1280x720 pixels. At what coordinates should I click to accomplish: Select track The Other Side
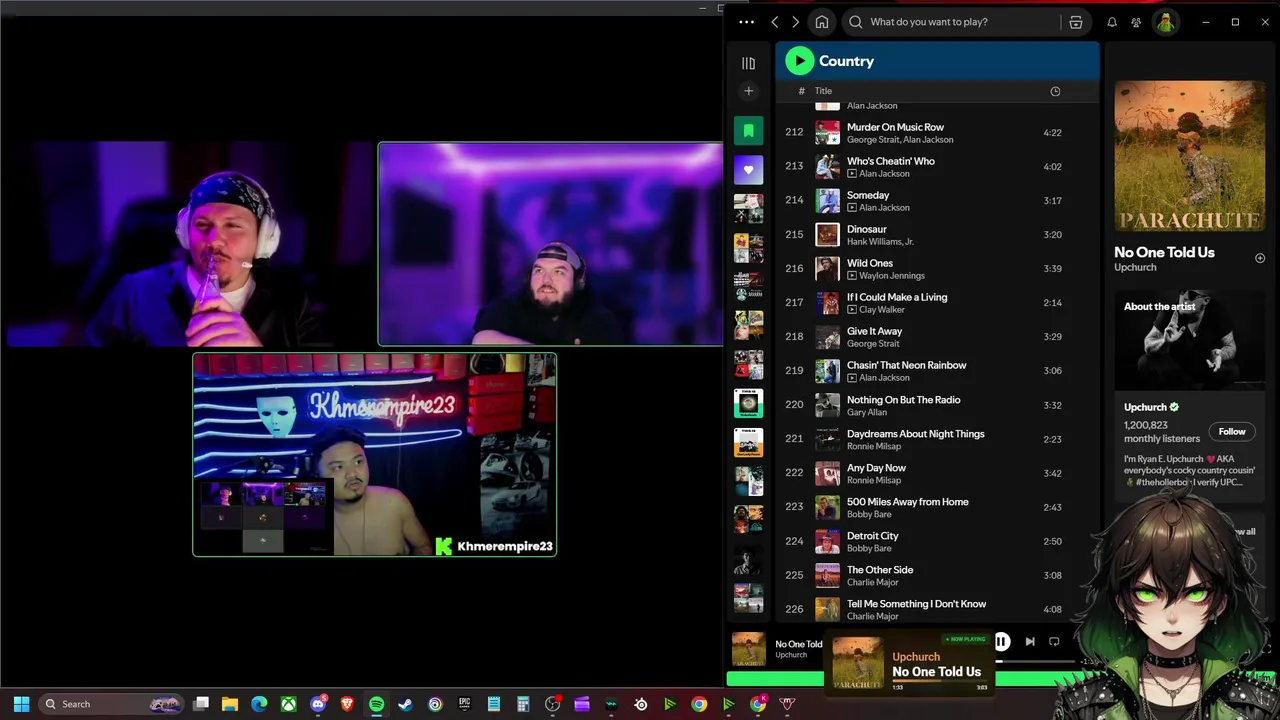937,574
